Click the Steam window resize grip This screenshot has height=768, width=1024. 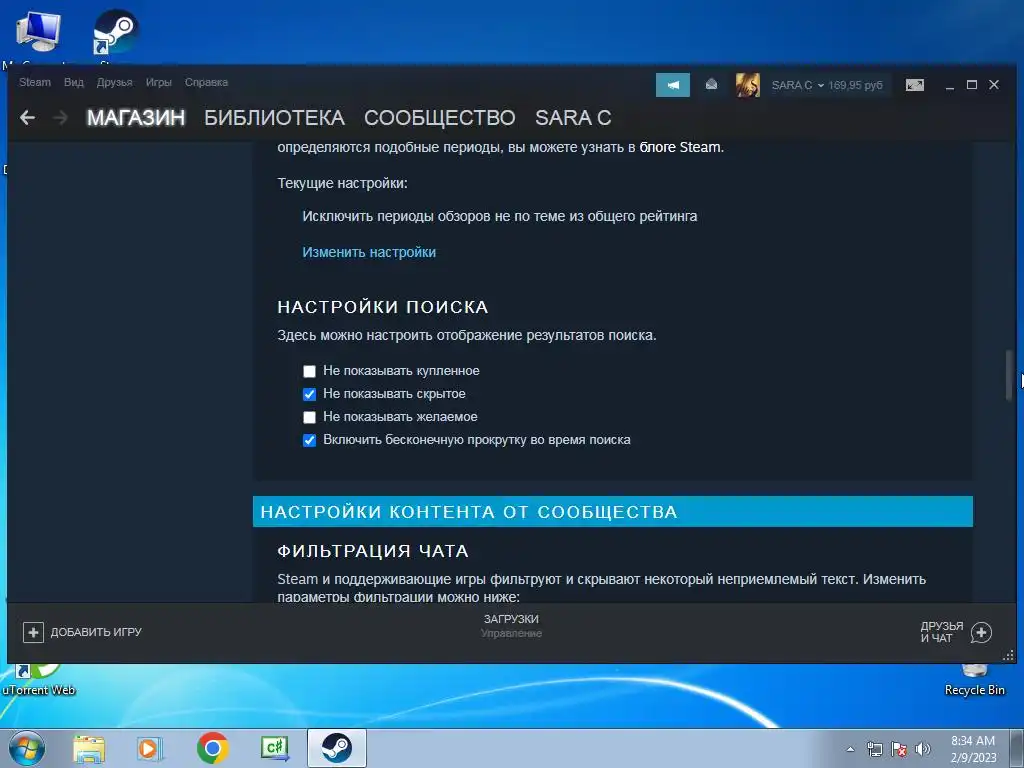[1008, 655]
